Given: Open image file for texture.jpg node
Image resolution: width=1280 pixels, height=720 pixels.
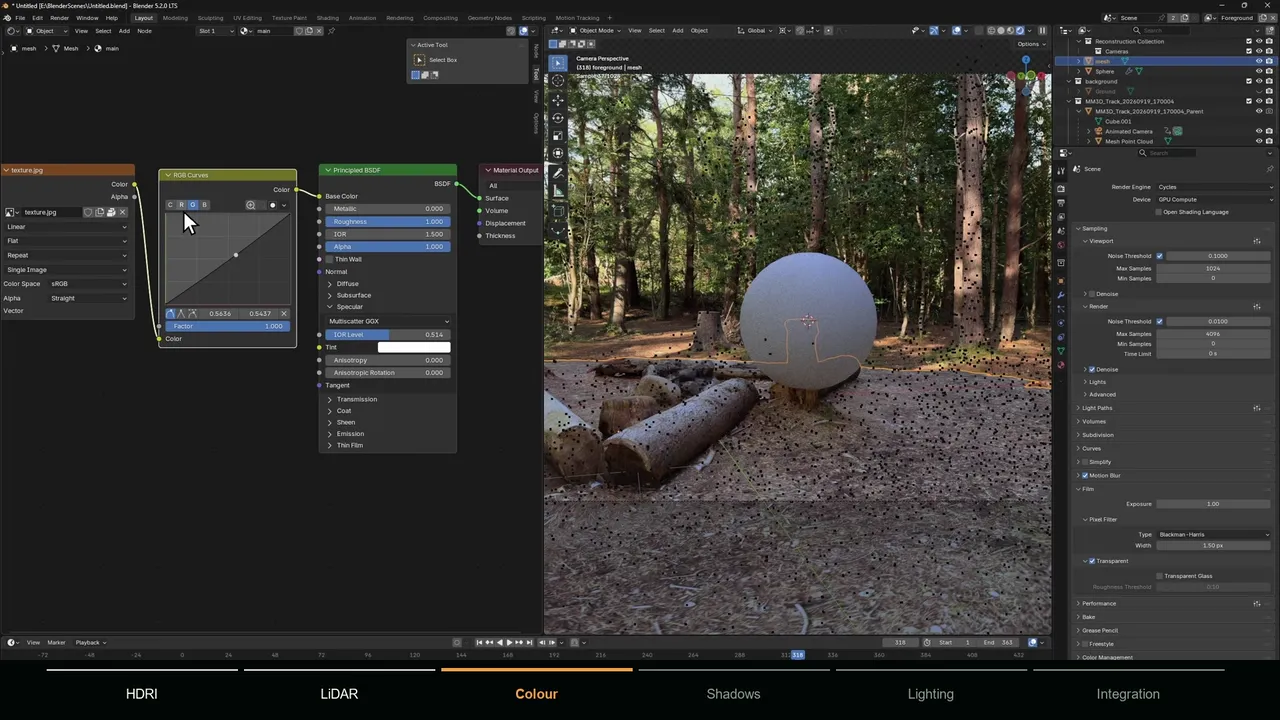Looking at the screenshot, I should coord(111,212).
